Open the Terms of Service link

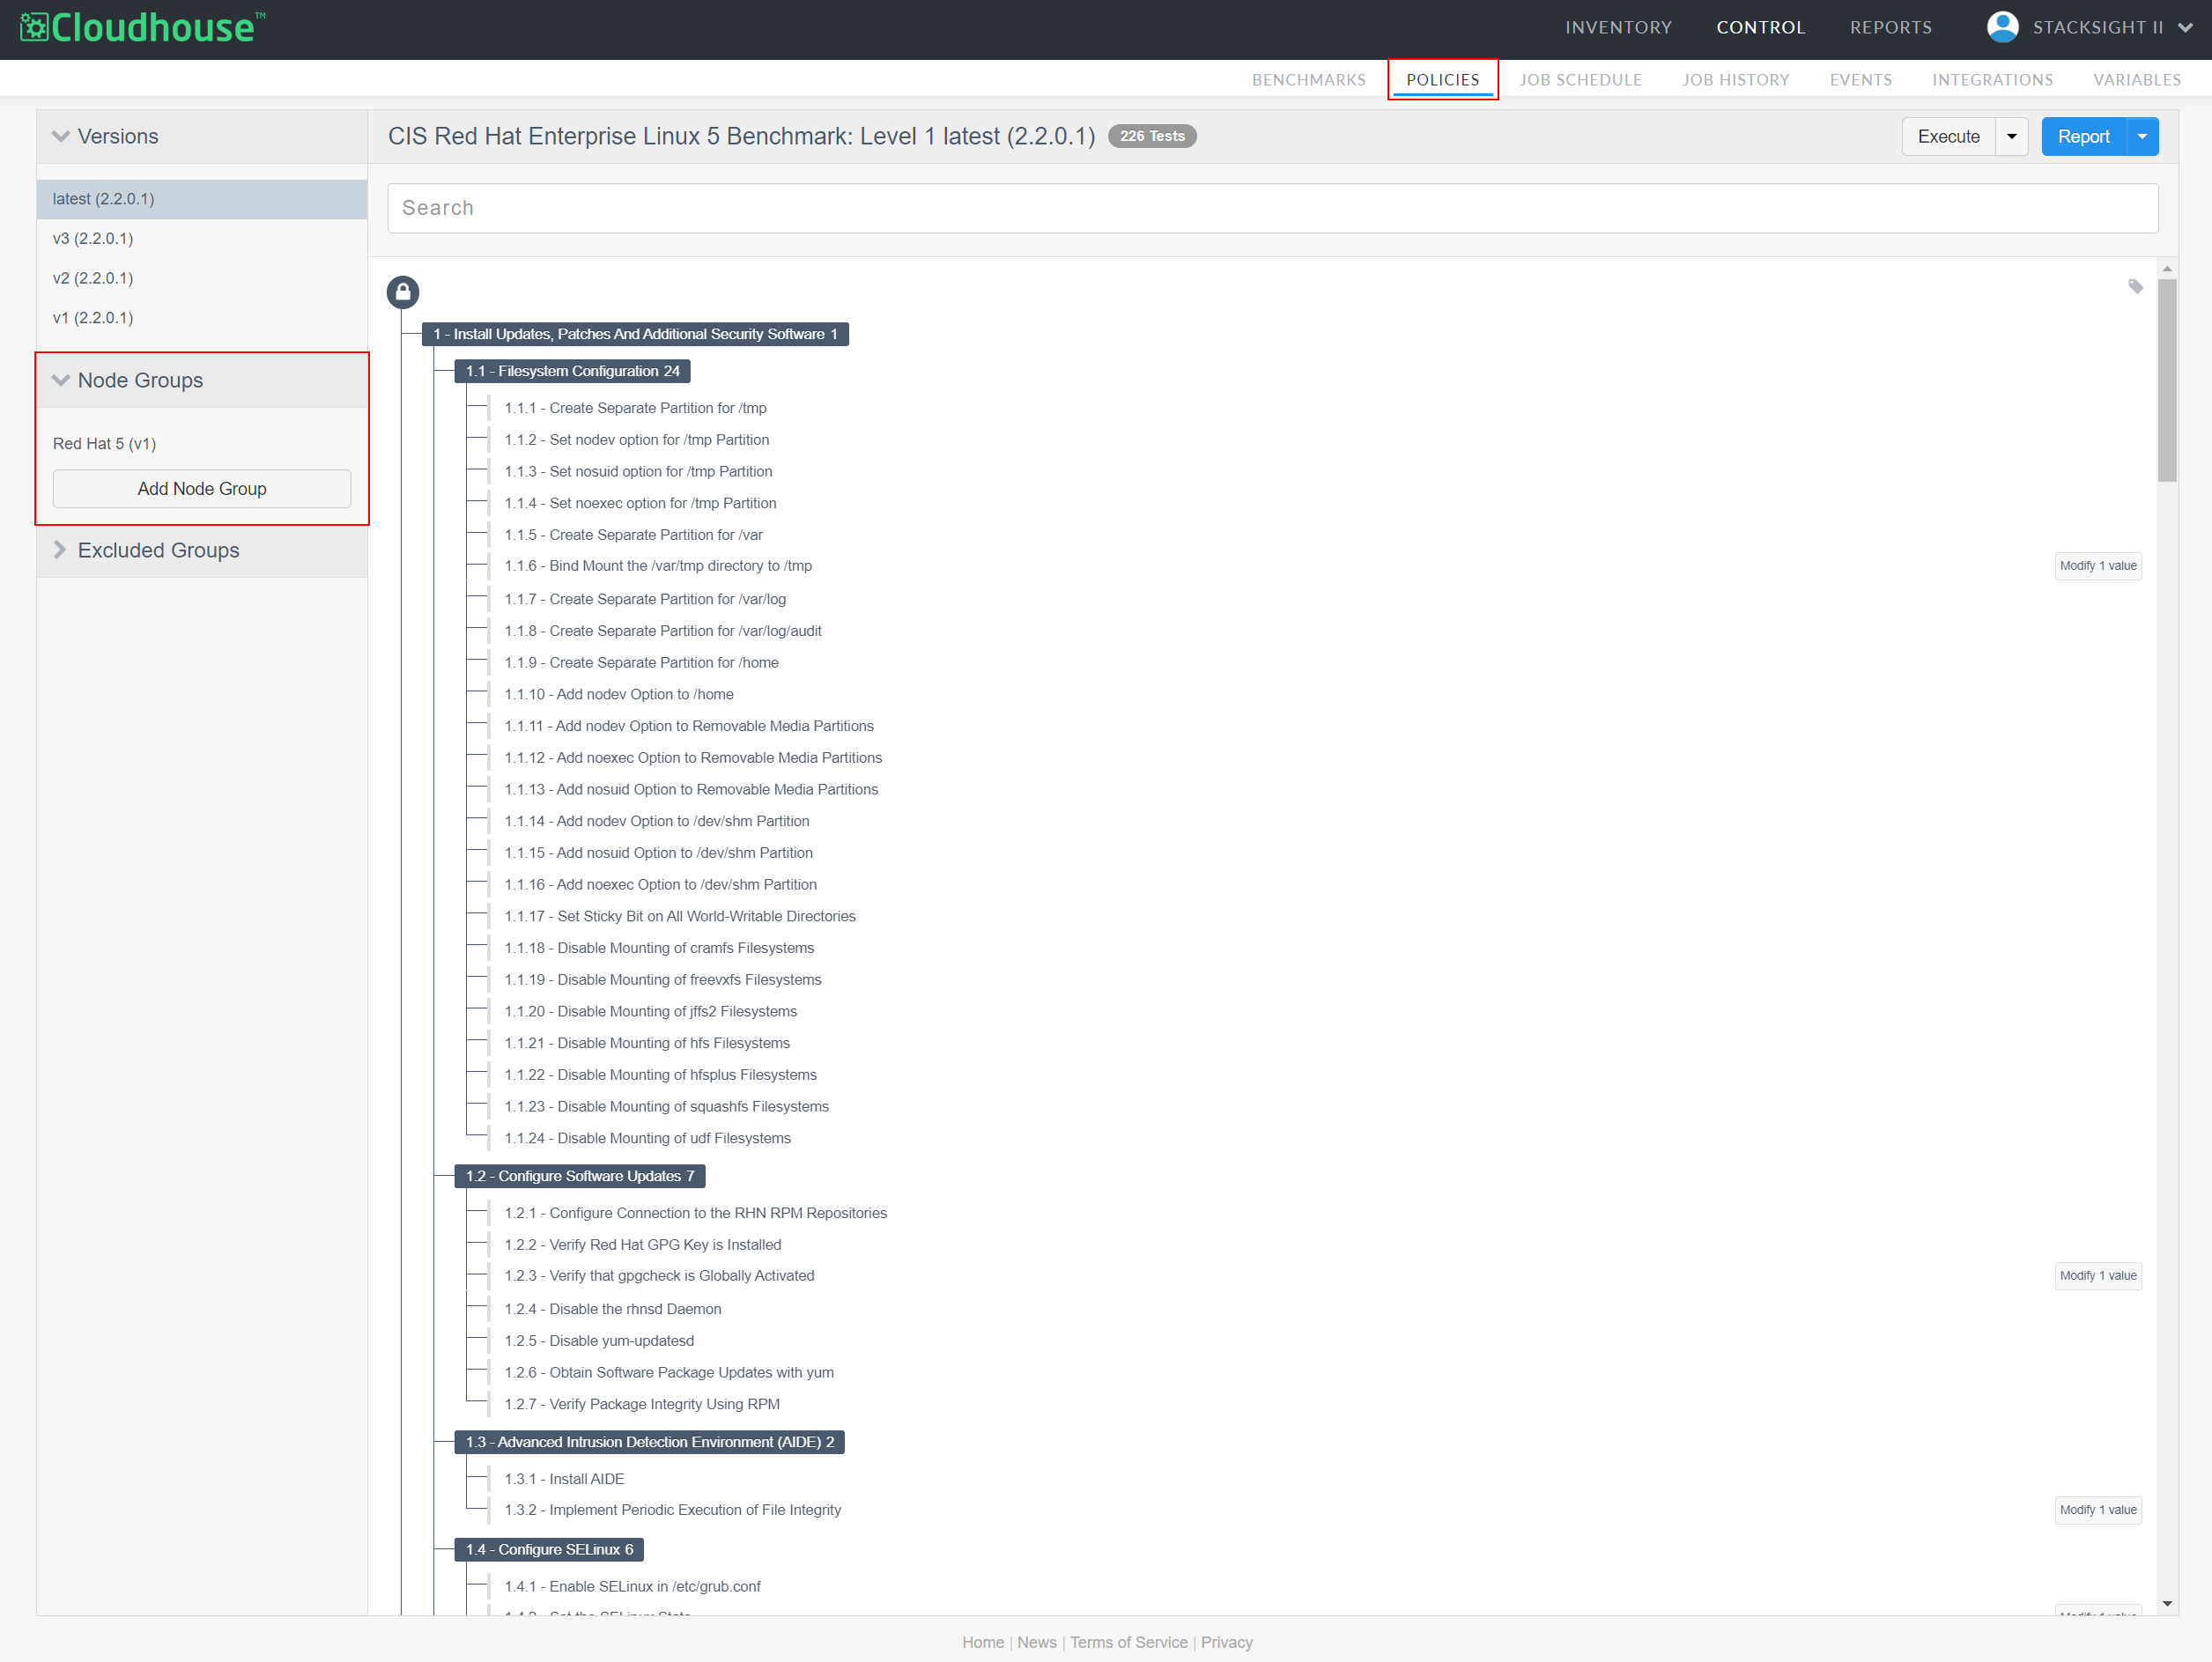[x=1129, y=1642]
